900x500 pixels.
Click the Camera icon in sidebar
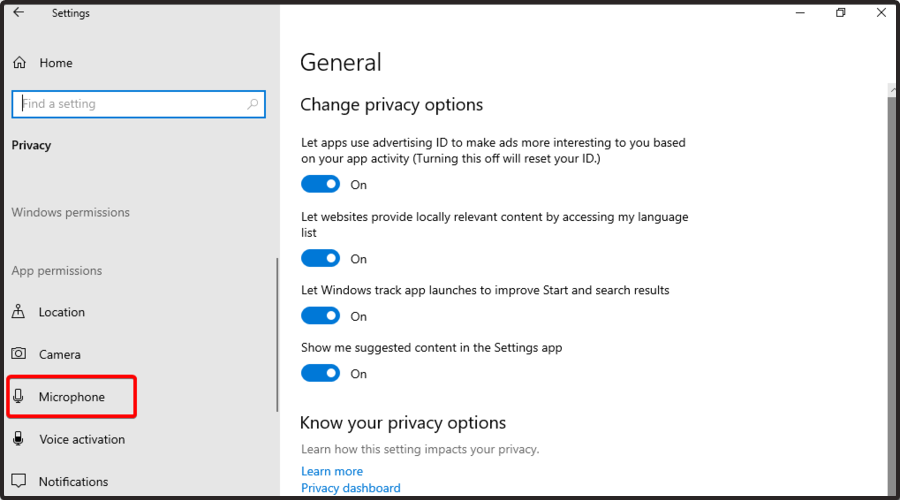pyautogui.click(x=18, y=353)
